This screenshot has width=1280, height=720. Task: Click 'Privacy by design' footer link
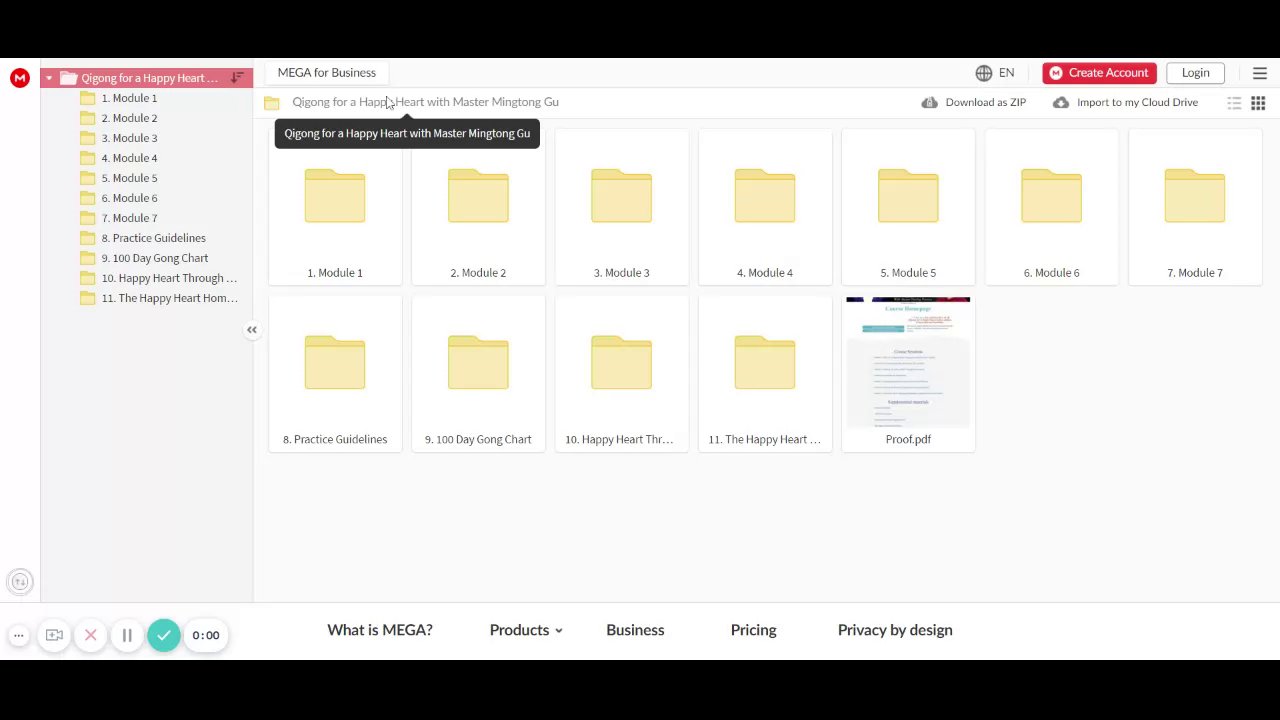tap(895, 630)
